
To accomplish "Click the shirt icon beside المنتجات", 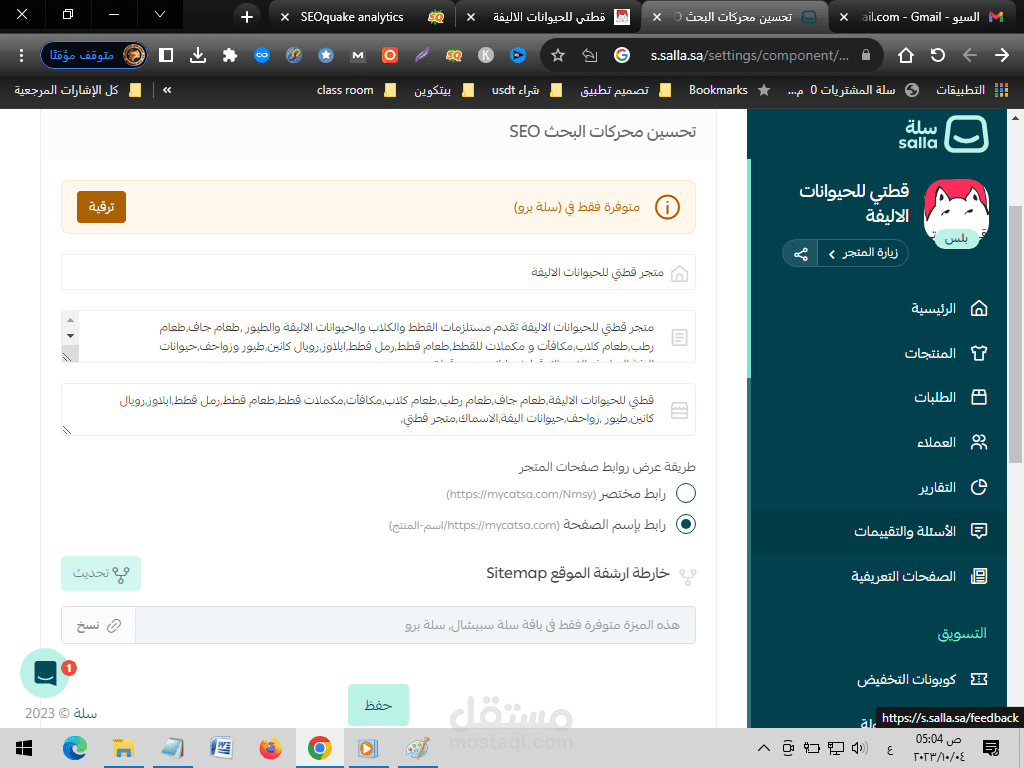I will (979, 353).
